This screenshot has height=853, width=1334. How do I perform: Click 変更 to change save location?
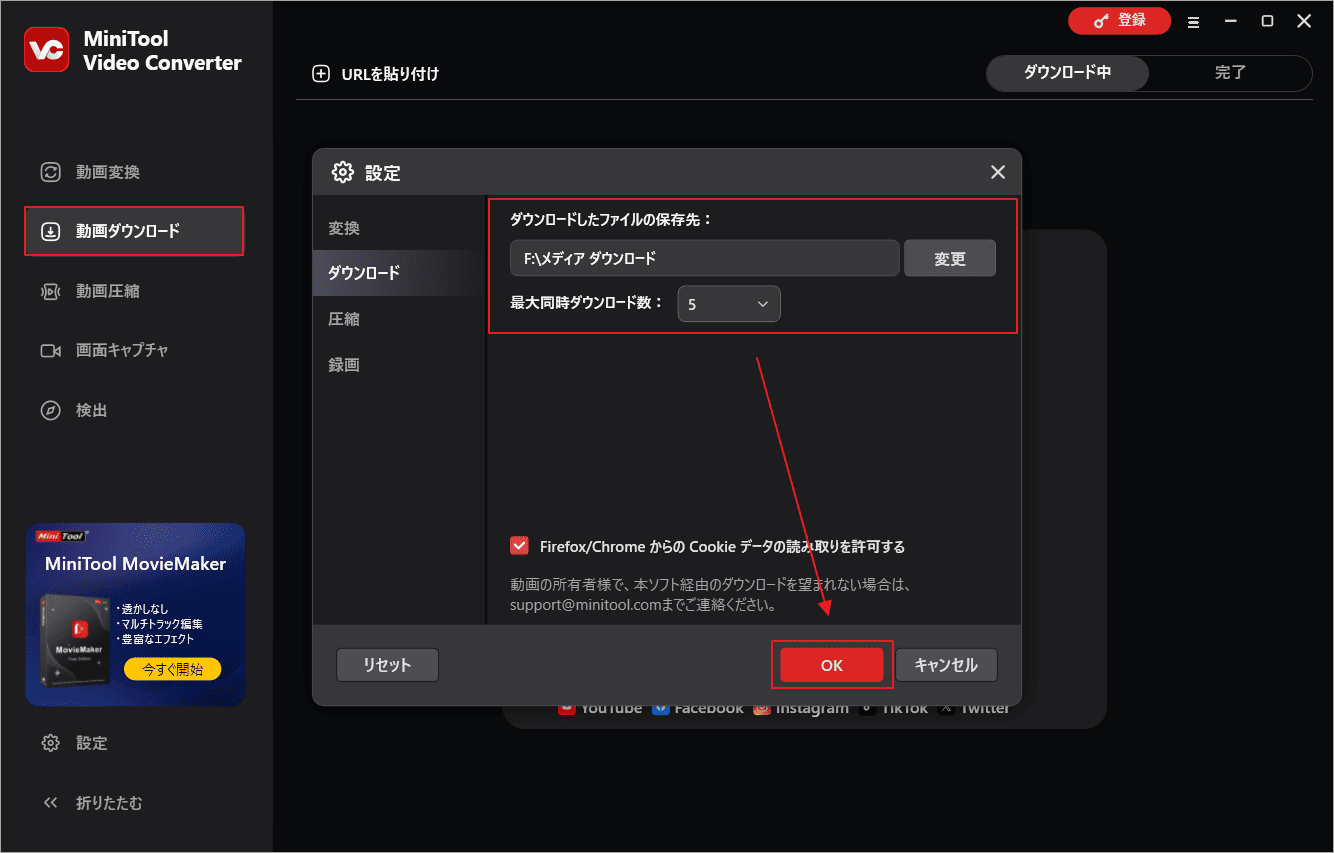(950, 258)
